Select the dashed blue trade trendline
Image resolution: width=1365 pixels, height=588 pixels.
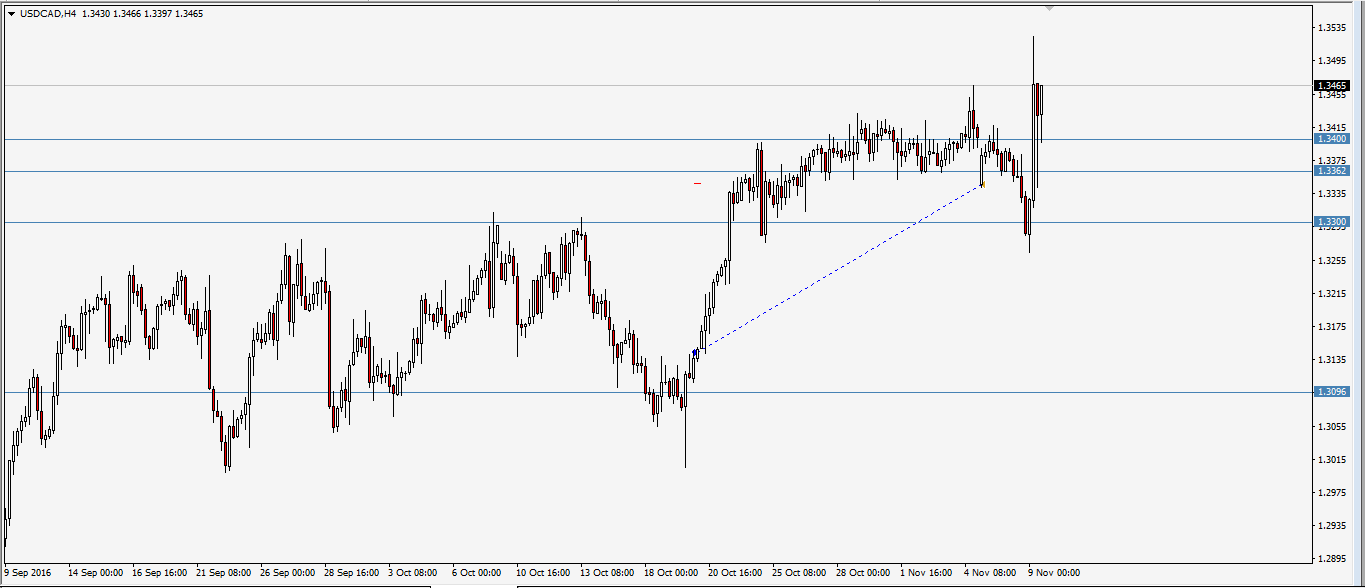point(840,268)
